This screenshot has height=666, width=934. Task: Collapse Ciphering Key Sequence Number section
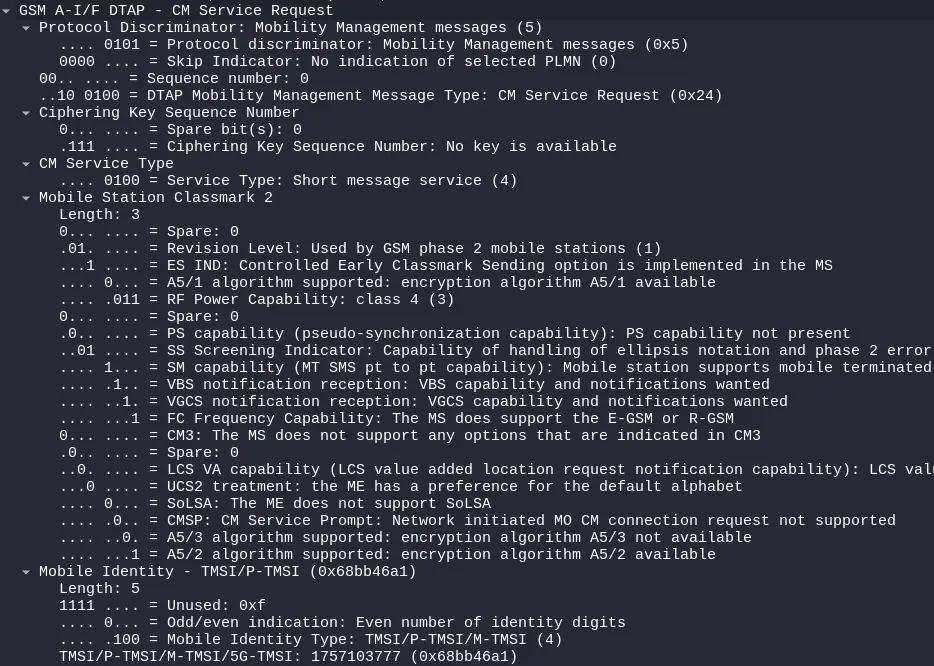27,113
